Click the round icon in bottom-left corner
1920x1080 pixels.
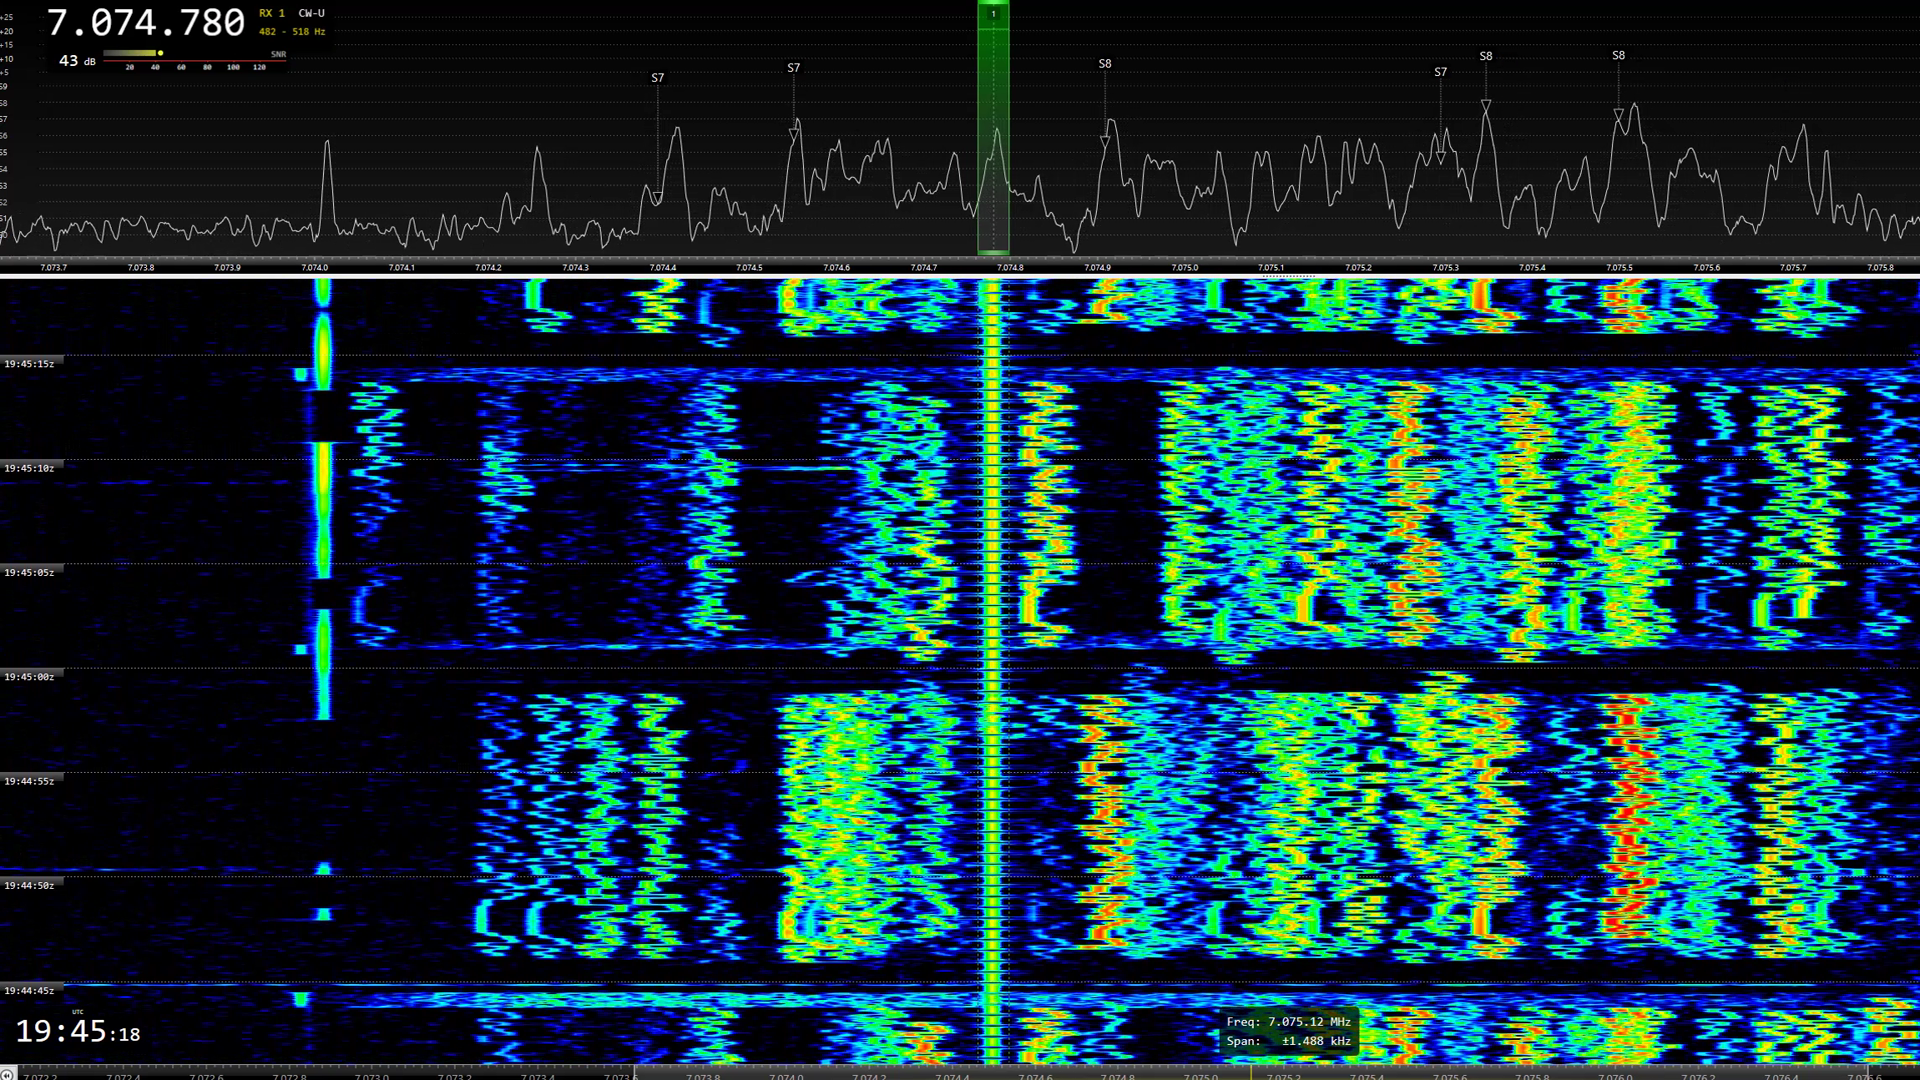coord(8,1073)
